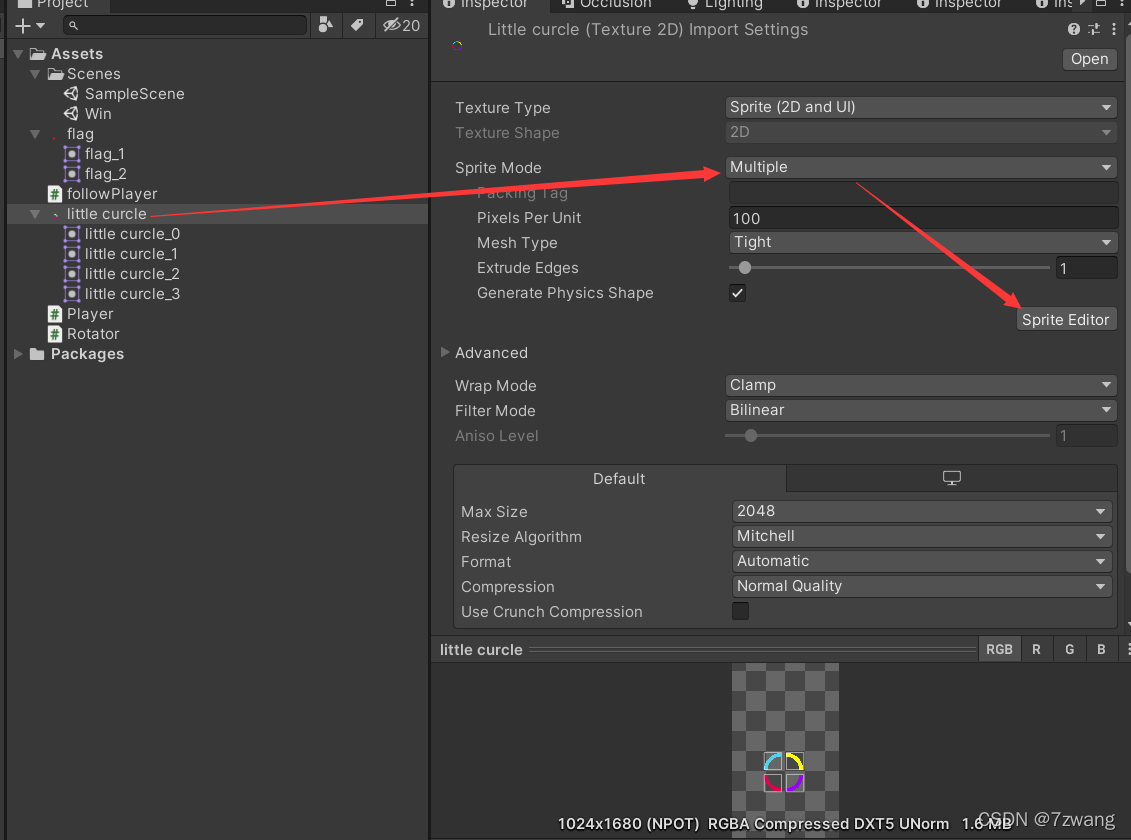Image resolution: width=1131 pixels, height=840 pixels.
Task: Open the Mesh Type dropdown
Action: click(x=923, y=242)
